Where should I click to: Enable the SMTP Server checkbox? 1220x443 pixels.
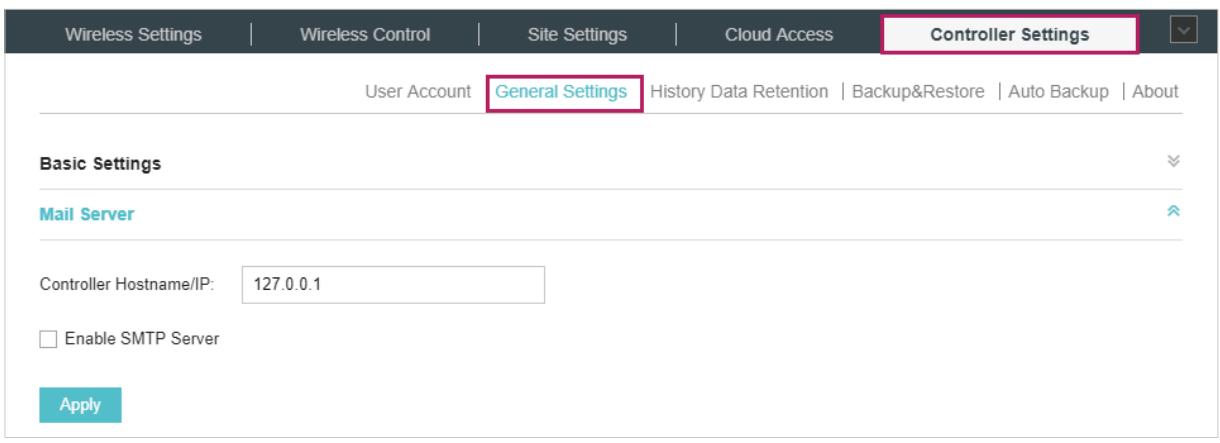(48, 339)
